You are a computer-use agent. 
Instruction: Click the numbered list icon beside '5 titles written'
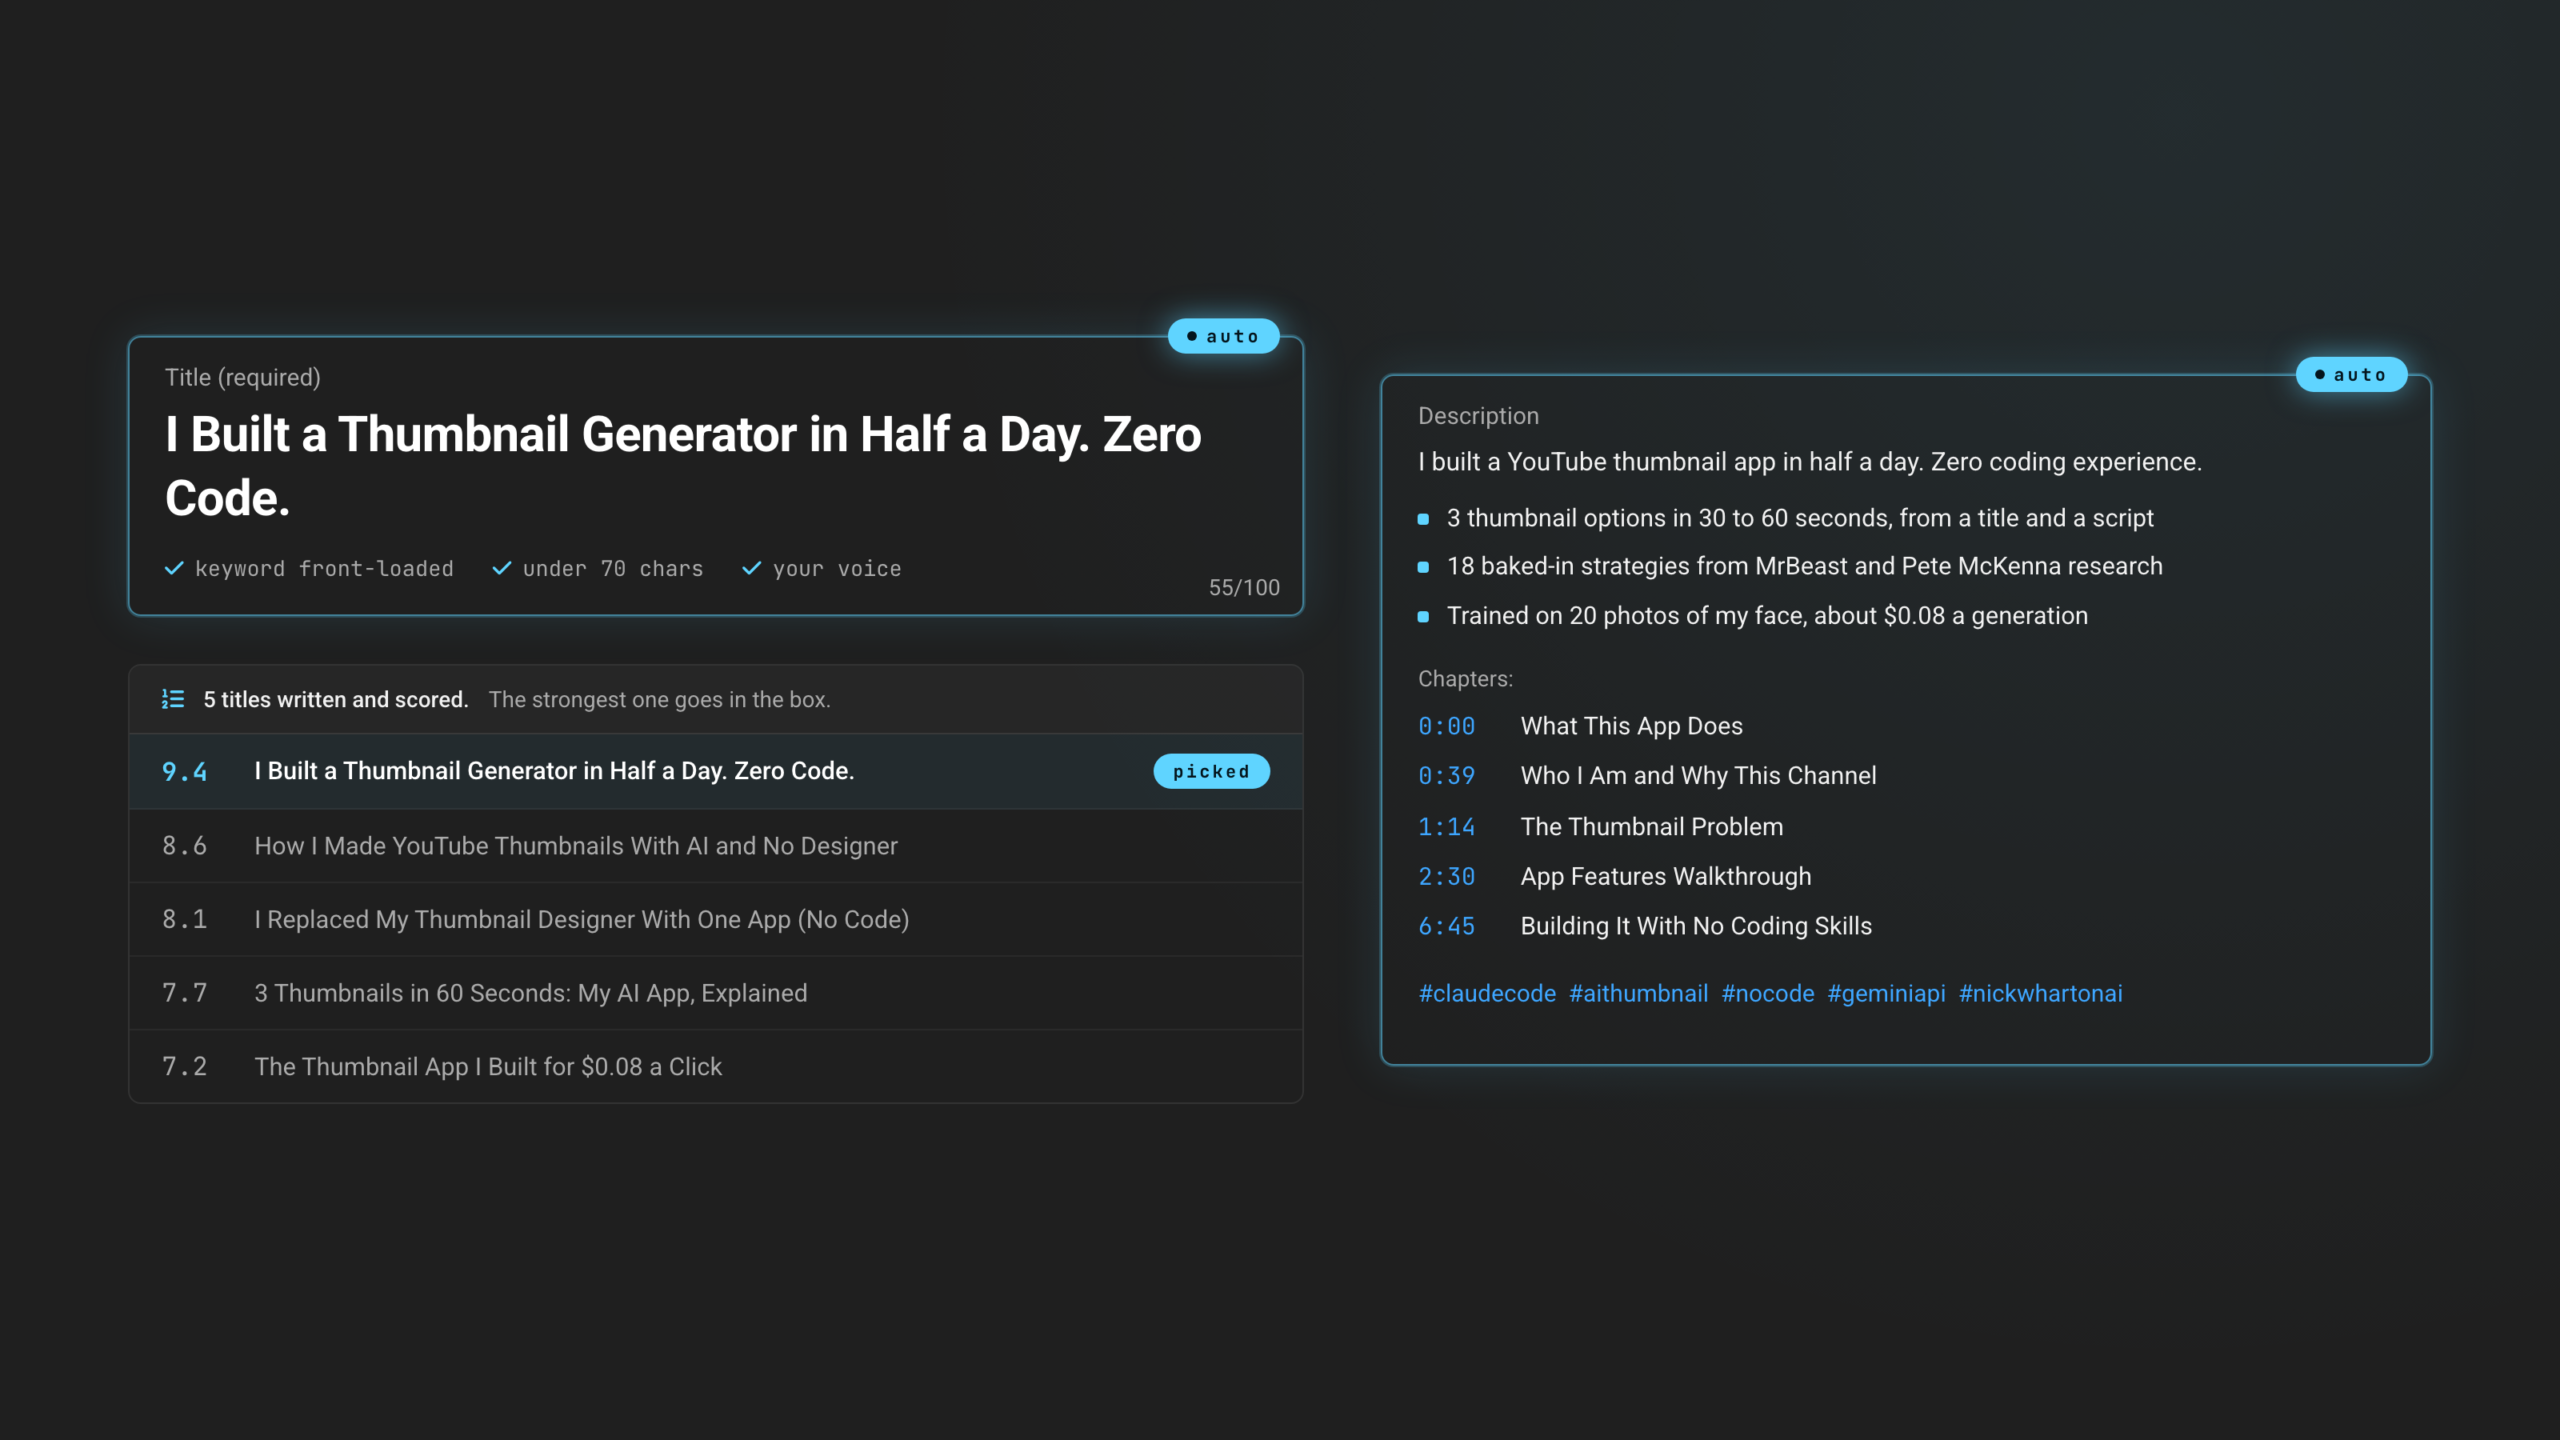pyautogui.click(x=173, y=699)
